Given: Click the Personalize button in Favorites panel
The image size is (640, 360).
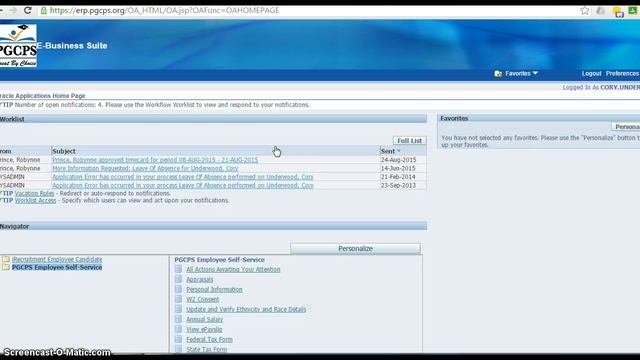Looking at the screenshot, I should pyautogui.click(x=626, y=127).
